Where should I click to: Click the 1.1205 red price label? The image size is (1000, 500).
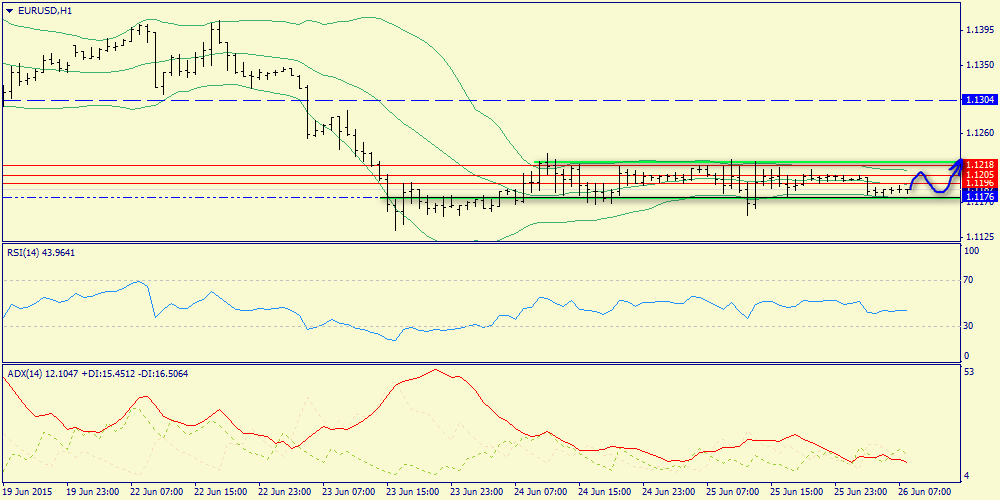pos(980,175)
